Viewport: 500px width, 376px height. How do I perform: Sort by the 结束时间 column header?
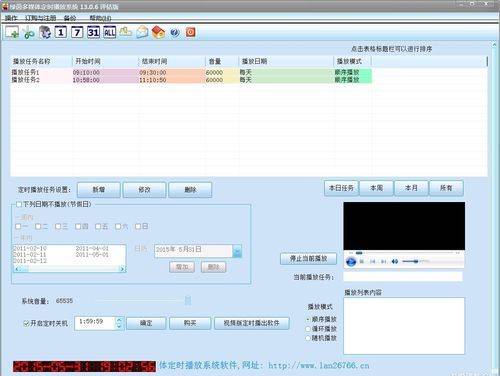point(172,61)
